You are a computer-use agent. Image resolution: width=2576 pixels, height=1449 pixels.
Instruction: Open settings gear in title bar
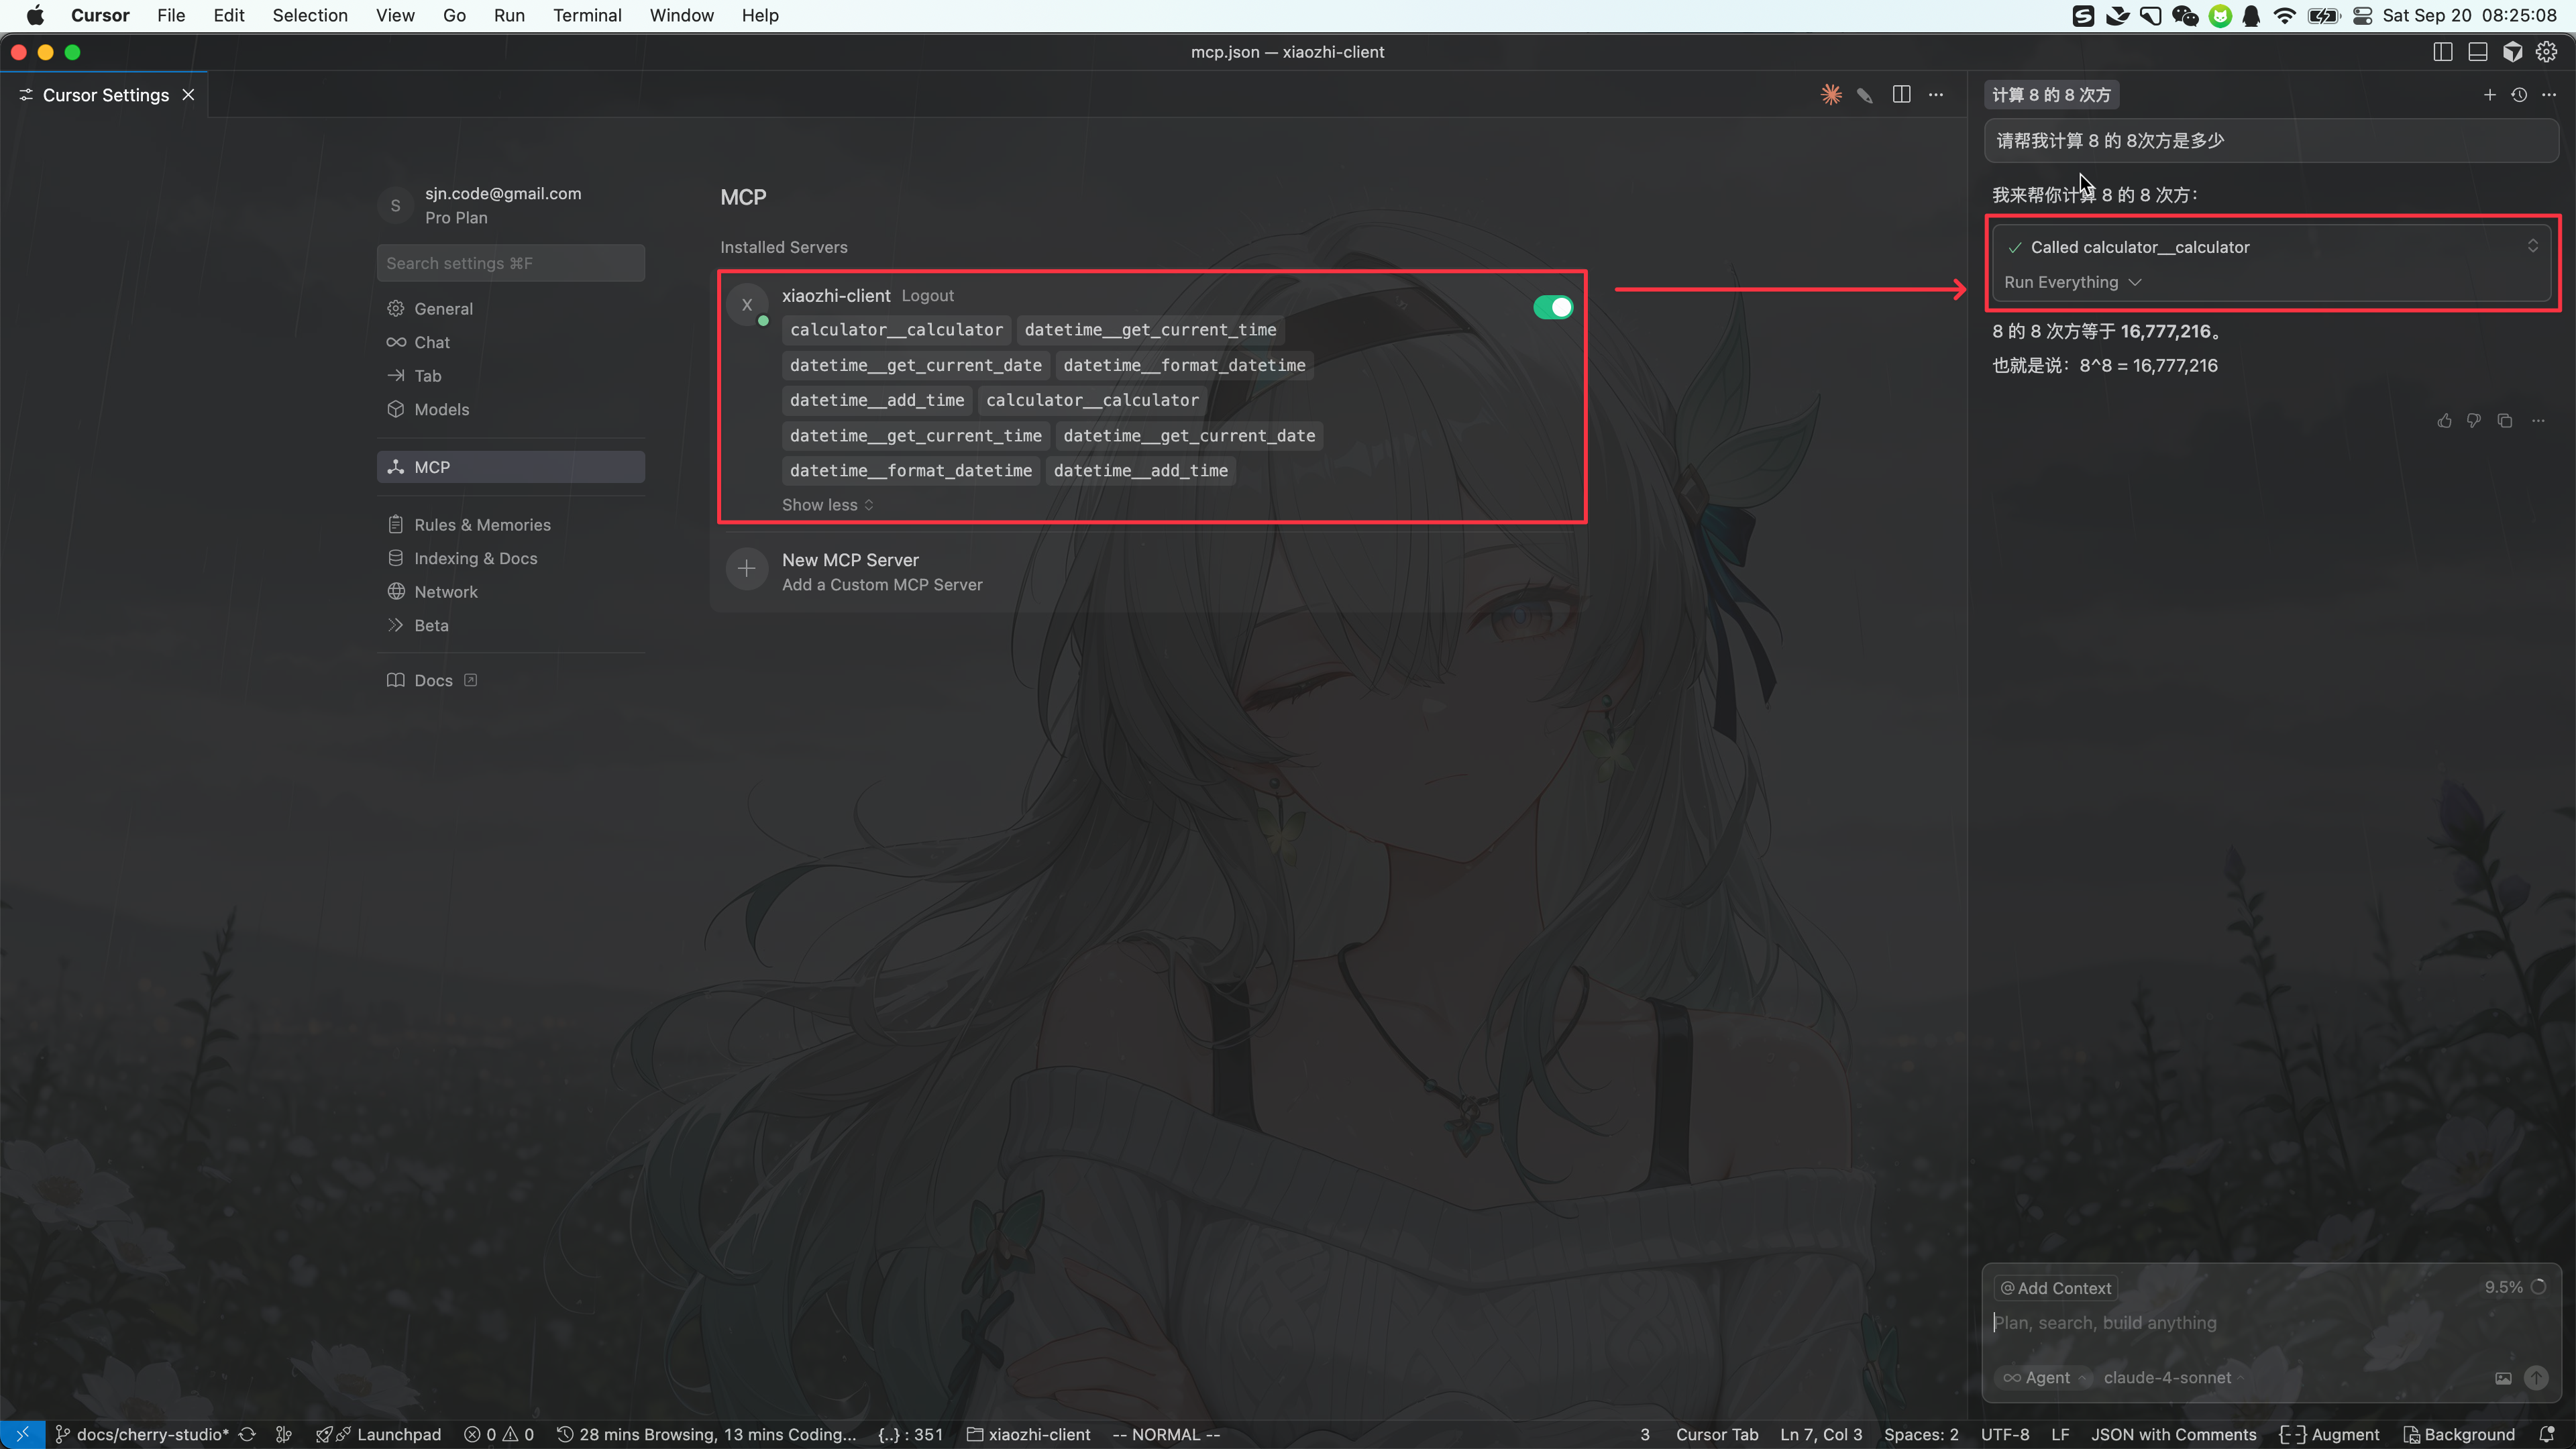click(2546, 52)
